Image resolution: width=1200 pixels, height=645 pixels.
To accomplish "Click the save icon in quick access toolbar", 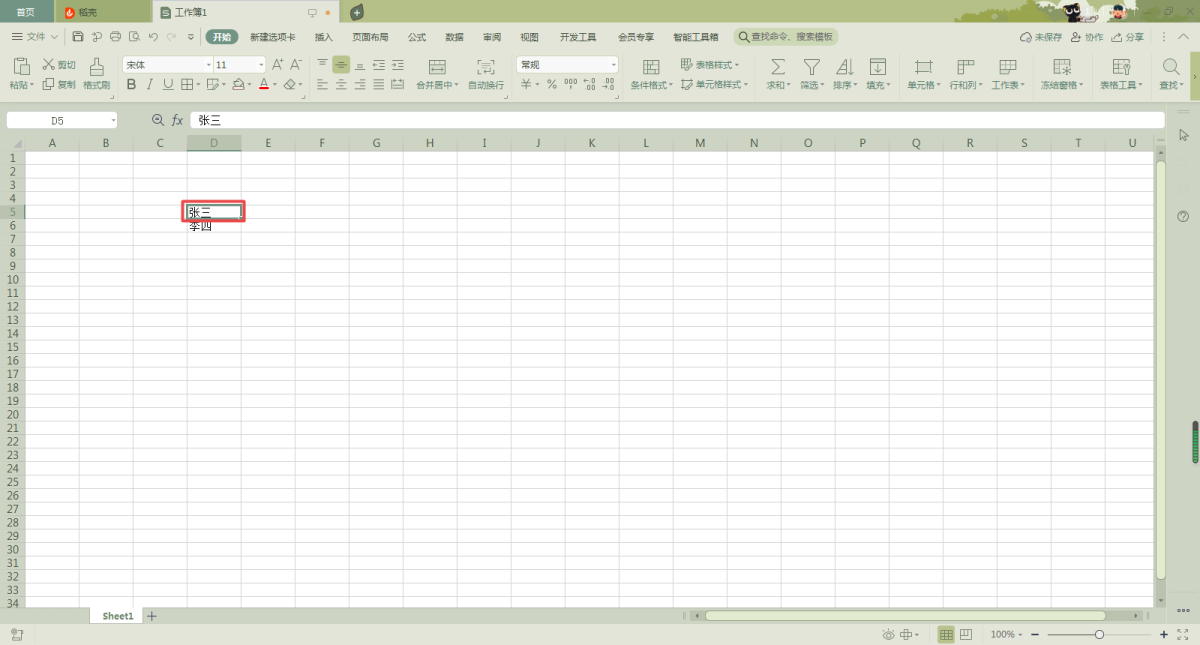I will coord(78,37).
